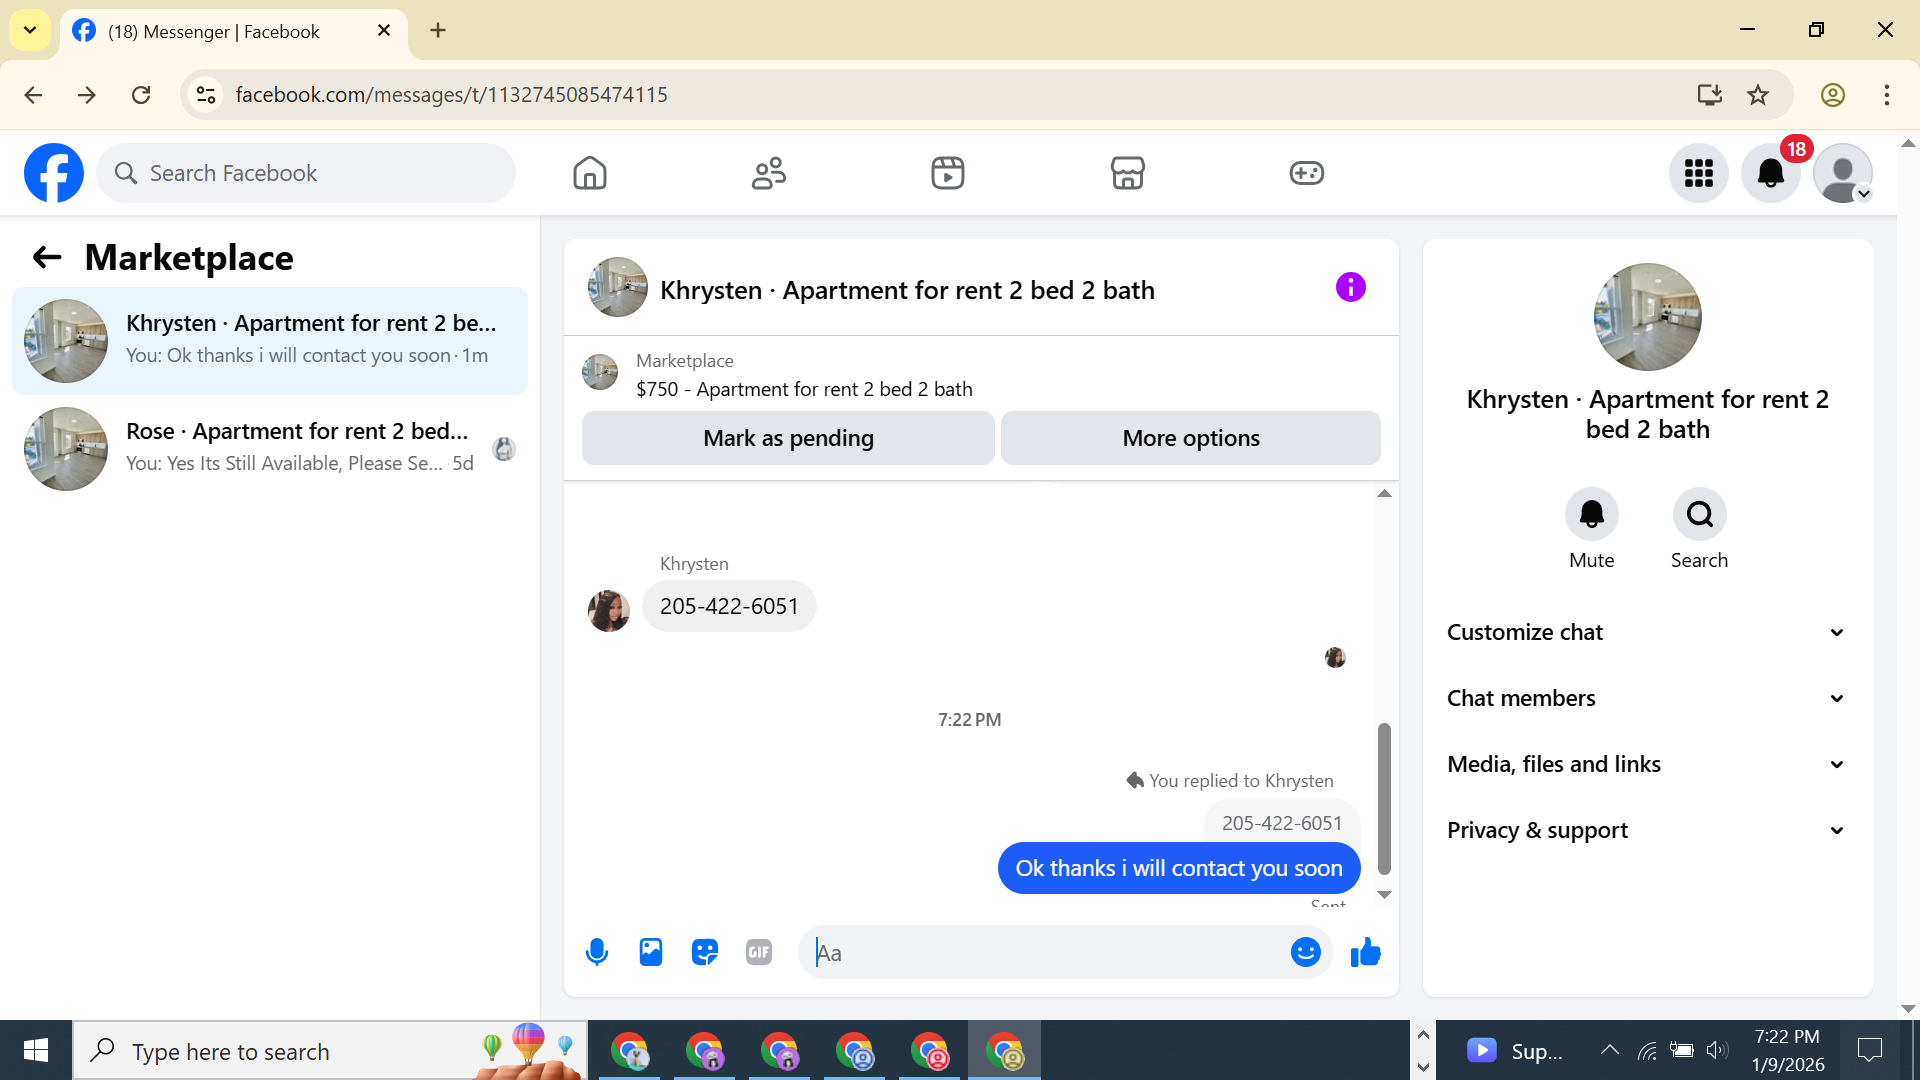The image size is (1920, 1080).
Task: Attach a photo using image icon
Action: [x=651, y=952]
